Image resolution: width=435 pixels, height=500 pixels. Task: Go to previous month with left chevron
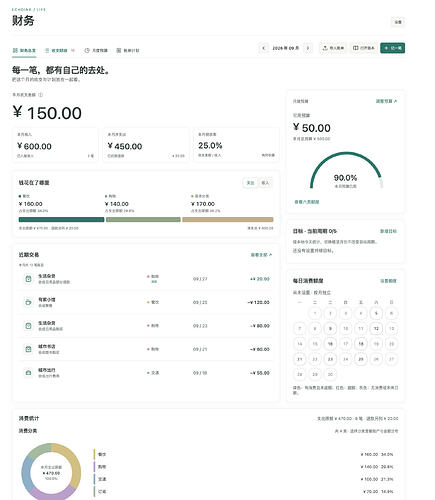pos(264,48)
